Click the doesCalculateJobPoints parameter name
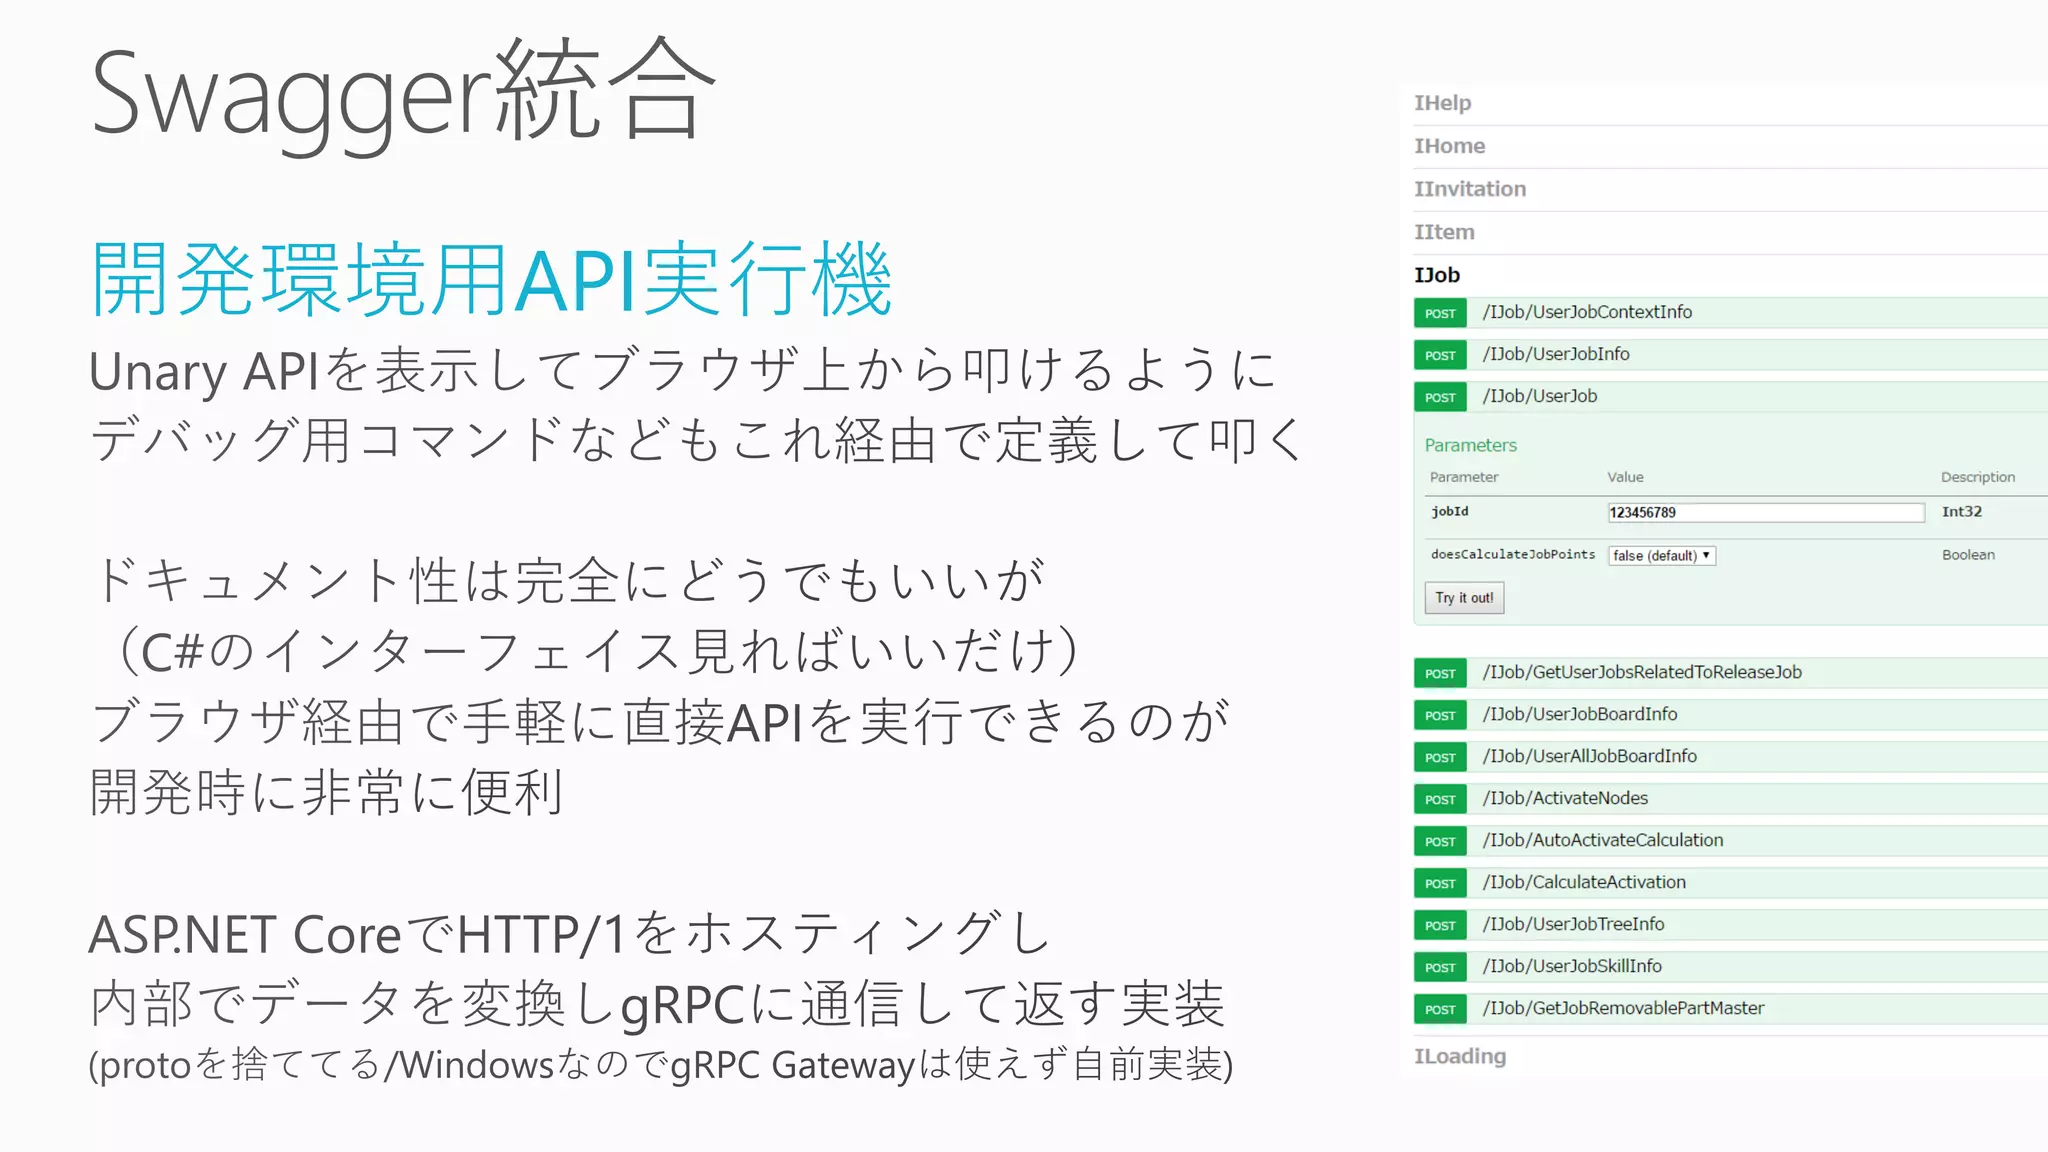Screen dimensions: 2048x1152 [x=1512, y=554]
